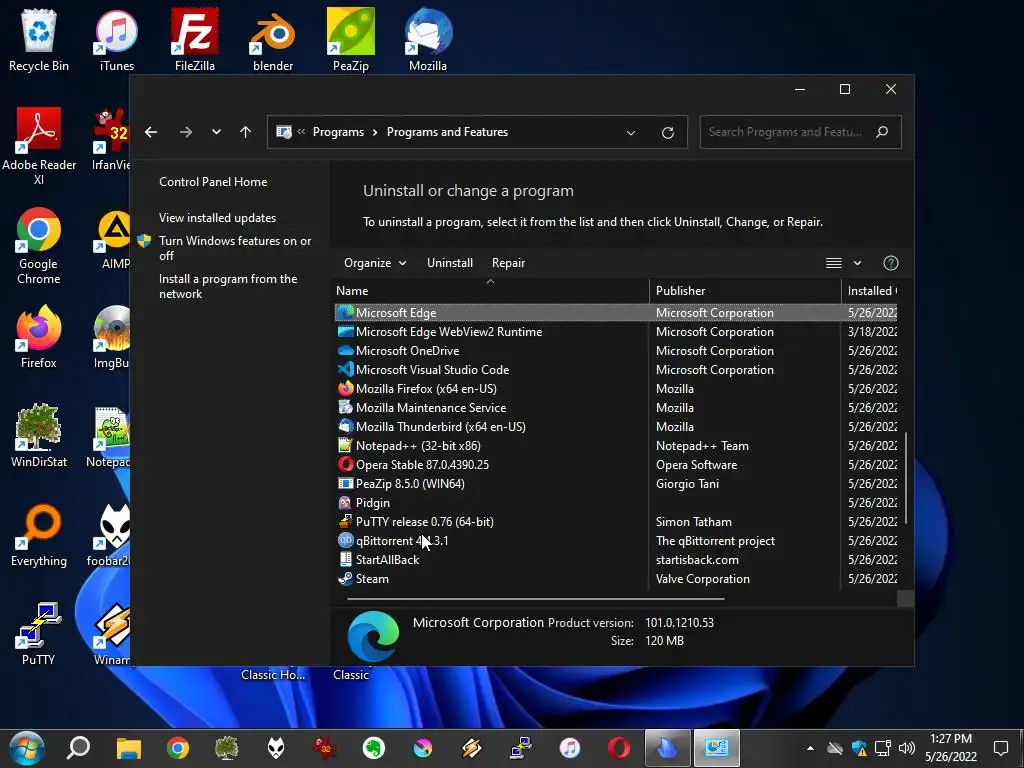Open Control Panel Home link

click(213, 182)
